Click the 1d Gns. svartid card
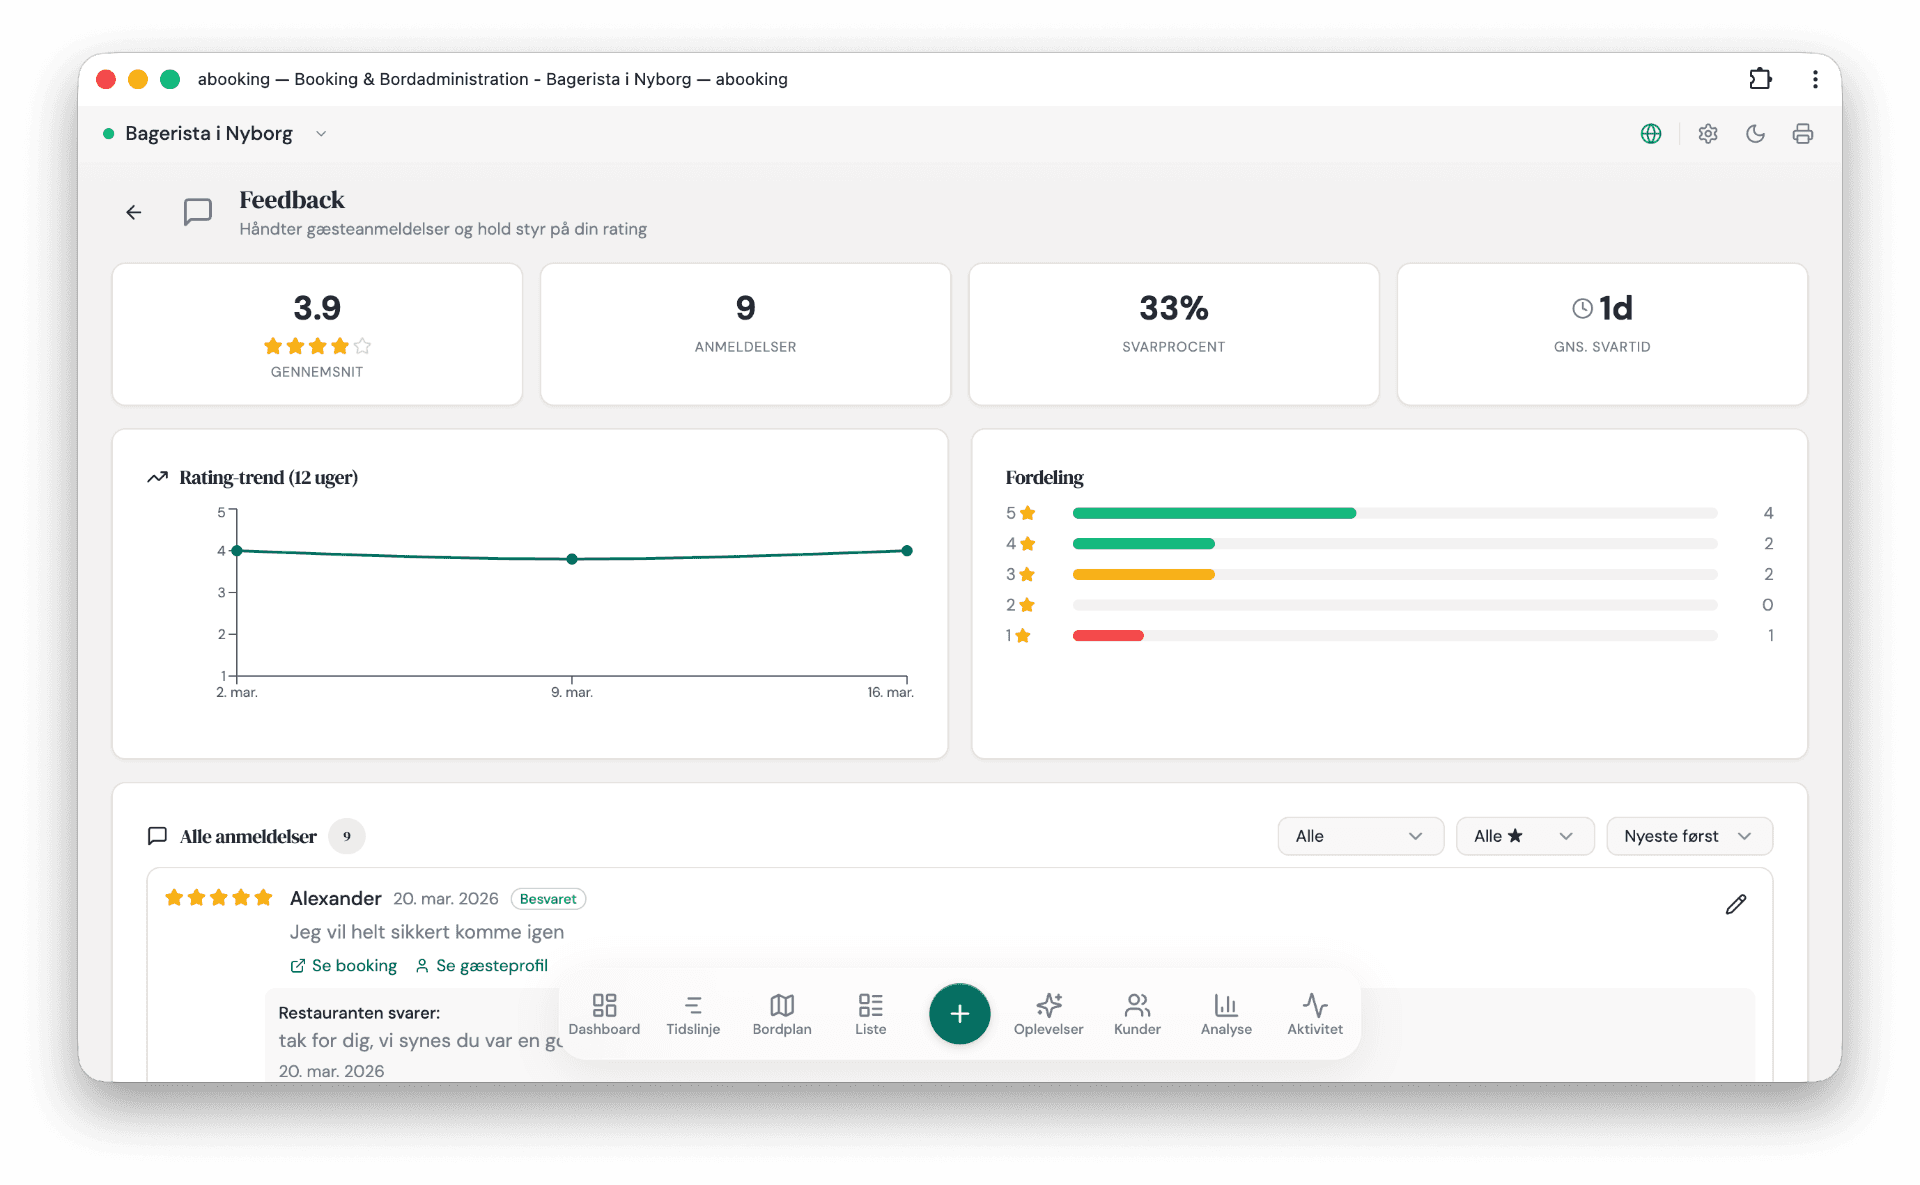 1602,334
